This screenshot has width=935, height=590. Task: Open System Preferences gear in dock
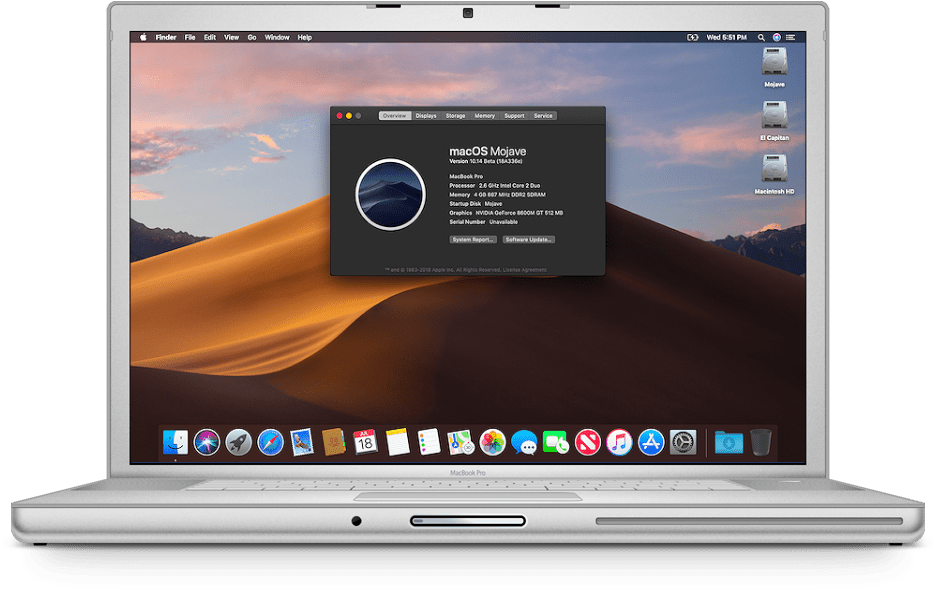click(x=683, y=441)
